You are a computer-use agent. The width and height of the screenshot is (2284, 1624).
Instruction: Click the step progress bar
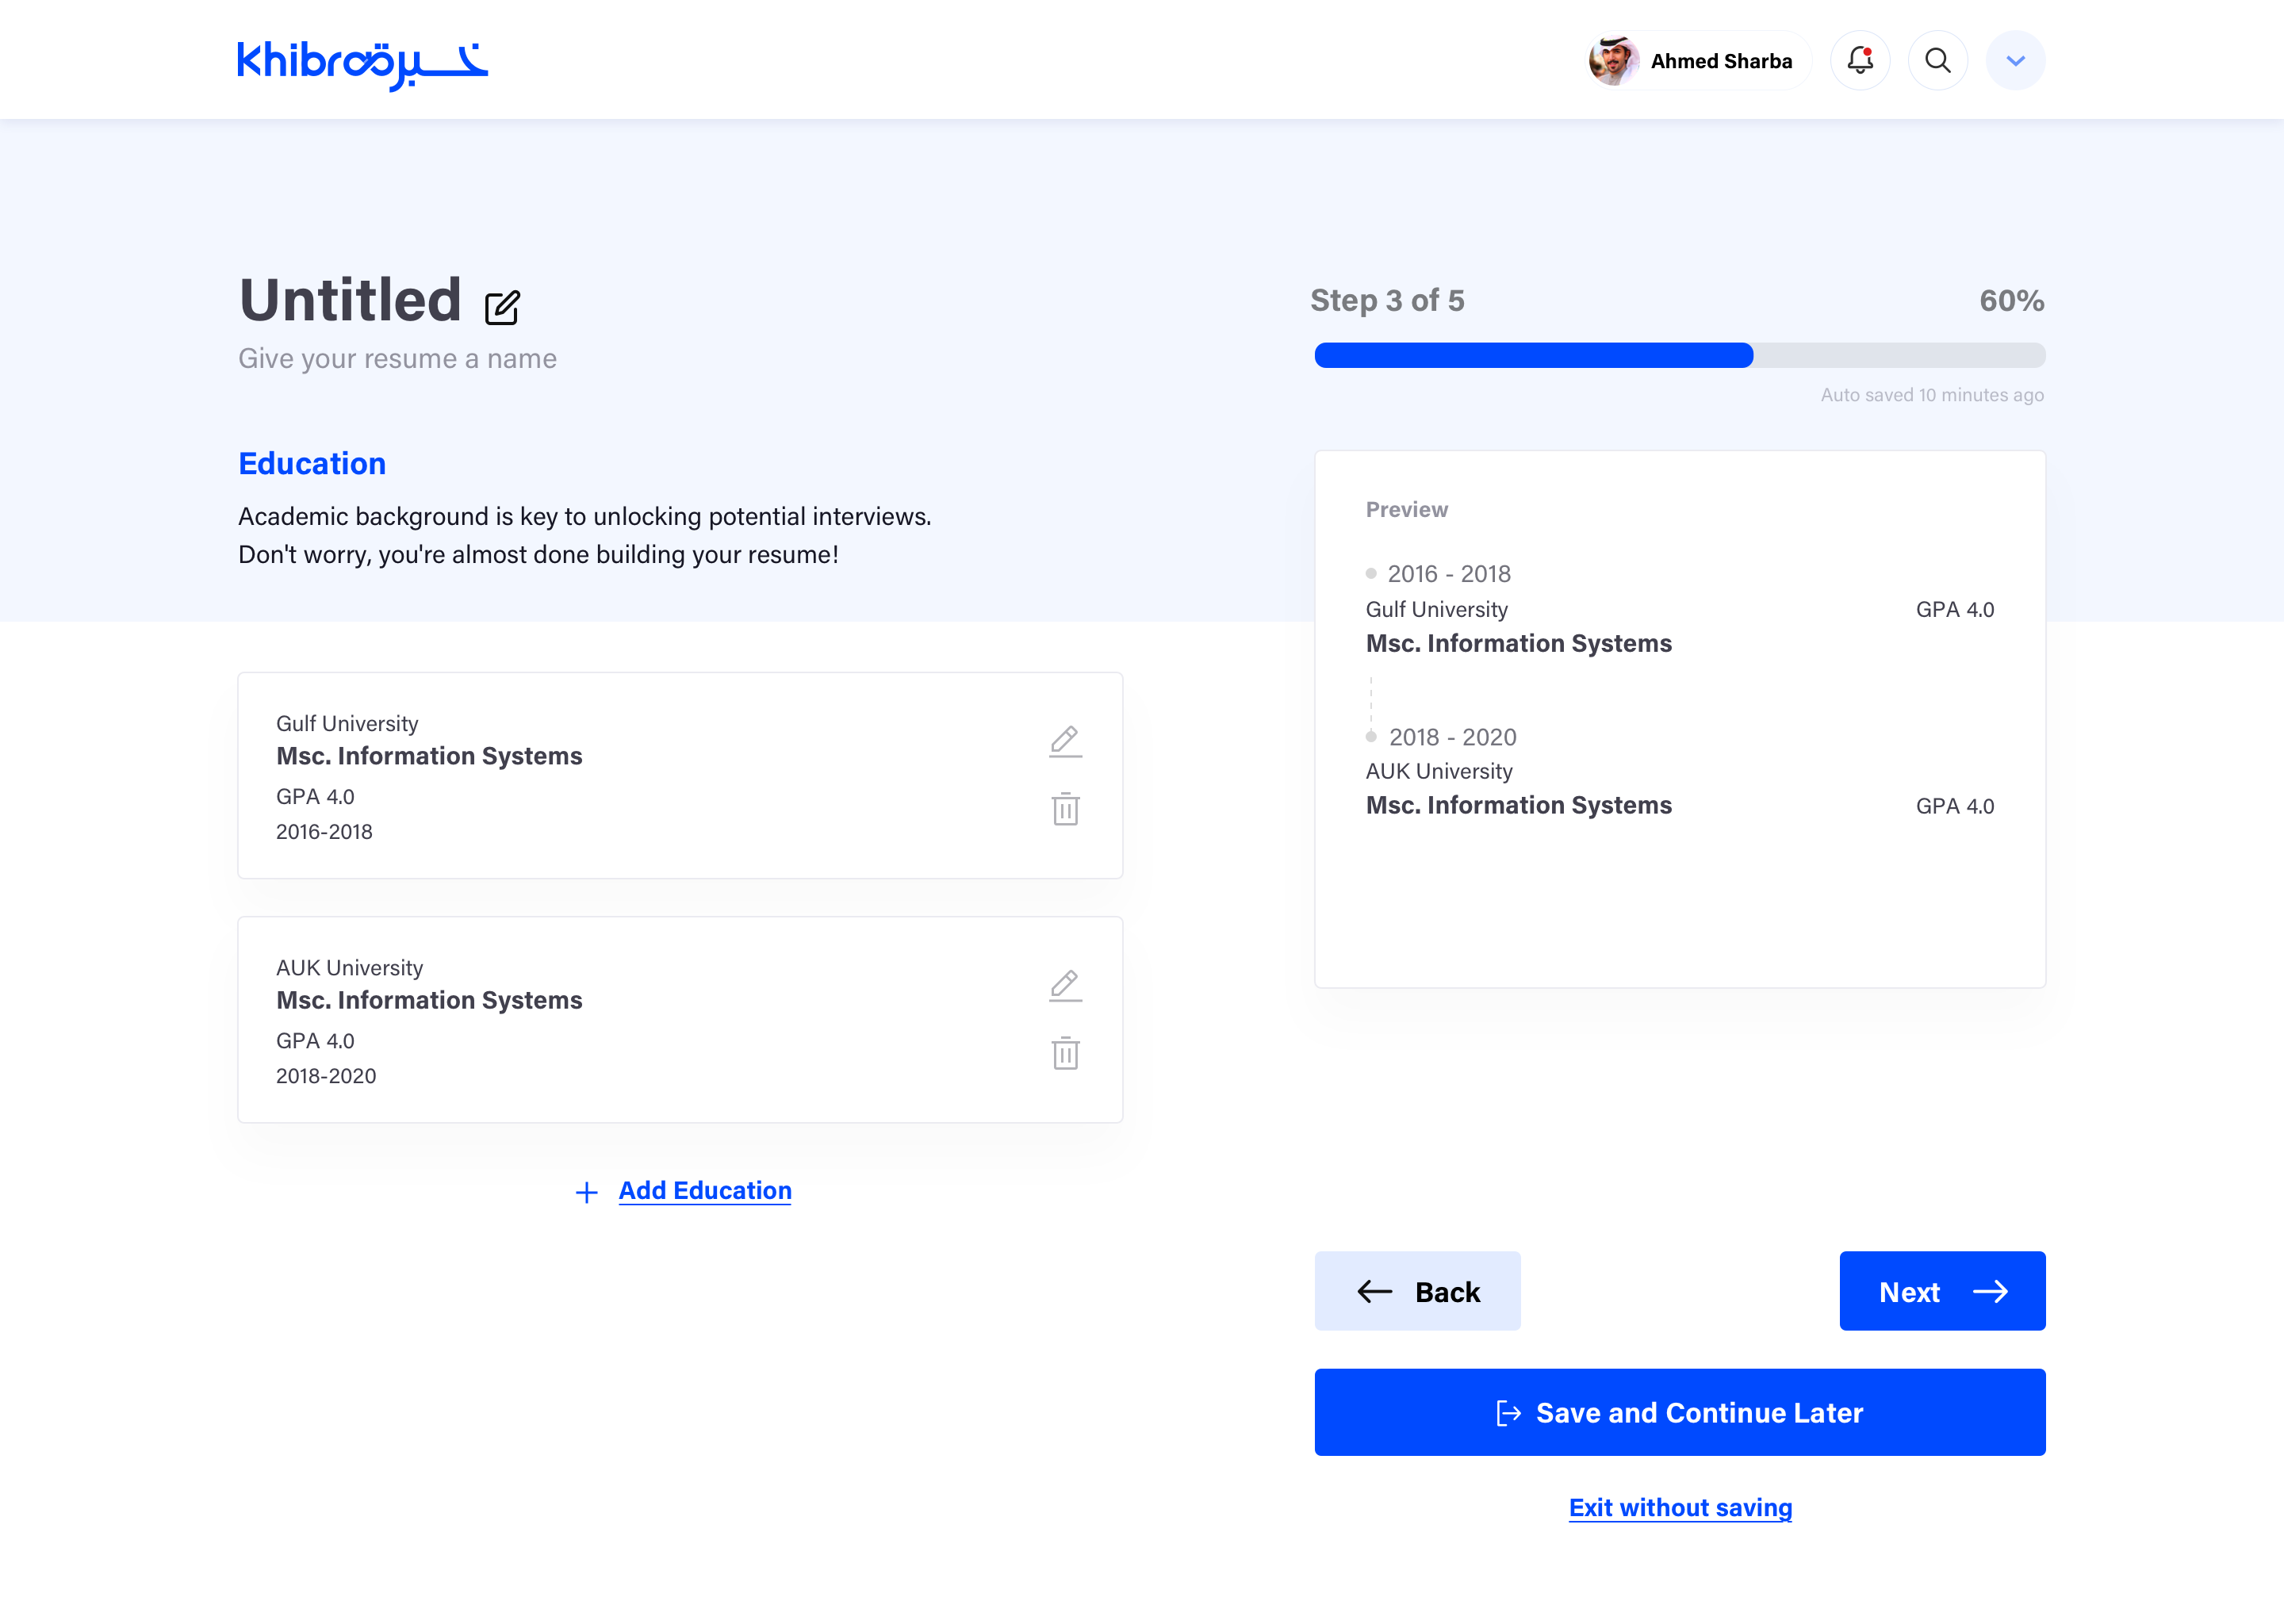1679,355
